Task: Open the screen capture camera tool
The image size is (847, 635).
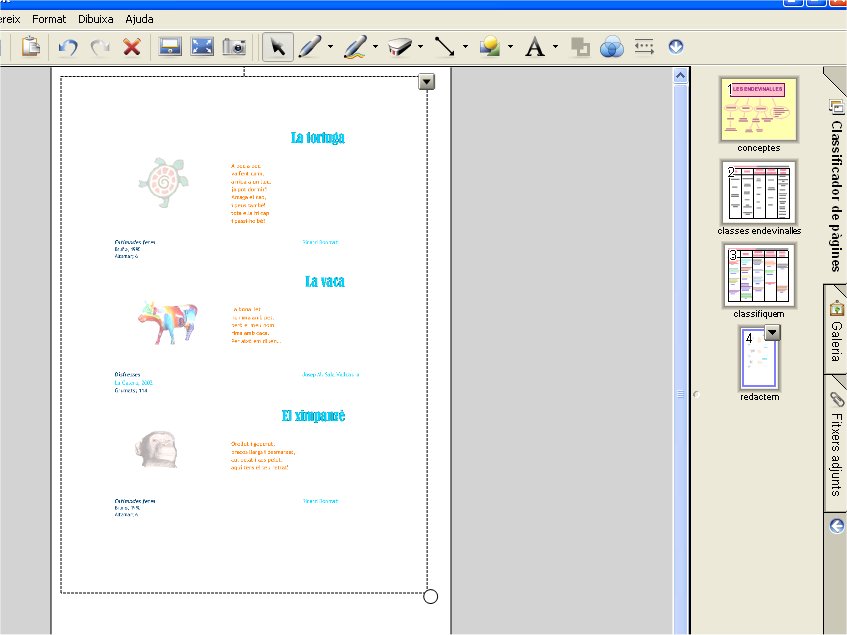Action: pos(234,47)
